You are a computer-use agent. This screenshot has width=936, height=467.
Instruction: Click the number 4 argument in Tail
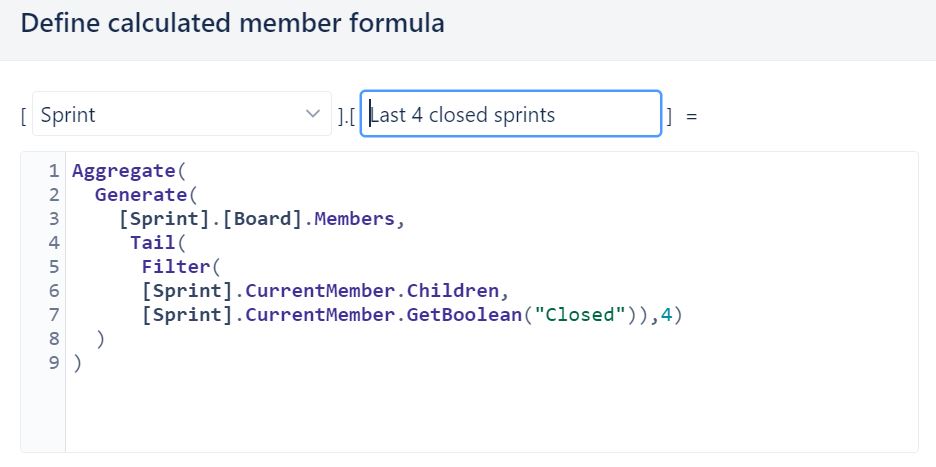666,314
